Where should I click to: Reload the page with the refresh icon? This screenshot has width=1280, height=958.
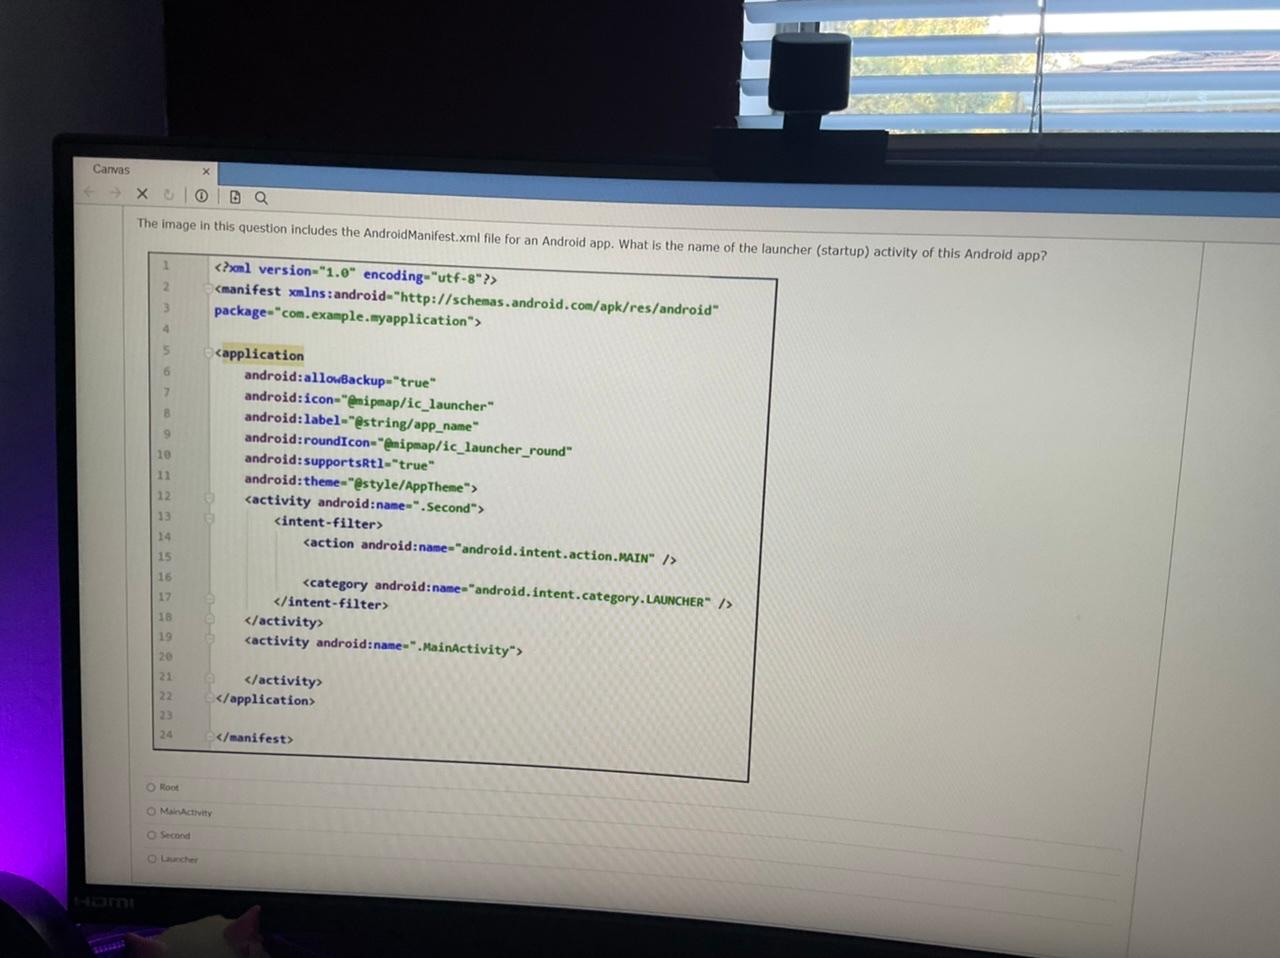click(x=168, y=194)
